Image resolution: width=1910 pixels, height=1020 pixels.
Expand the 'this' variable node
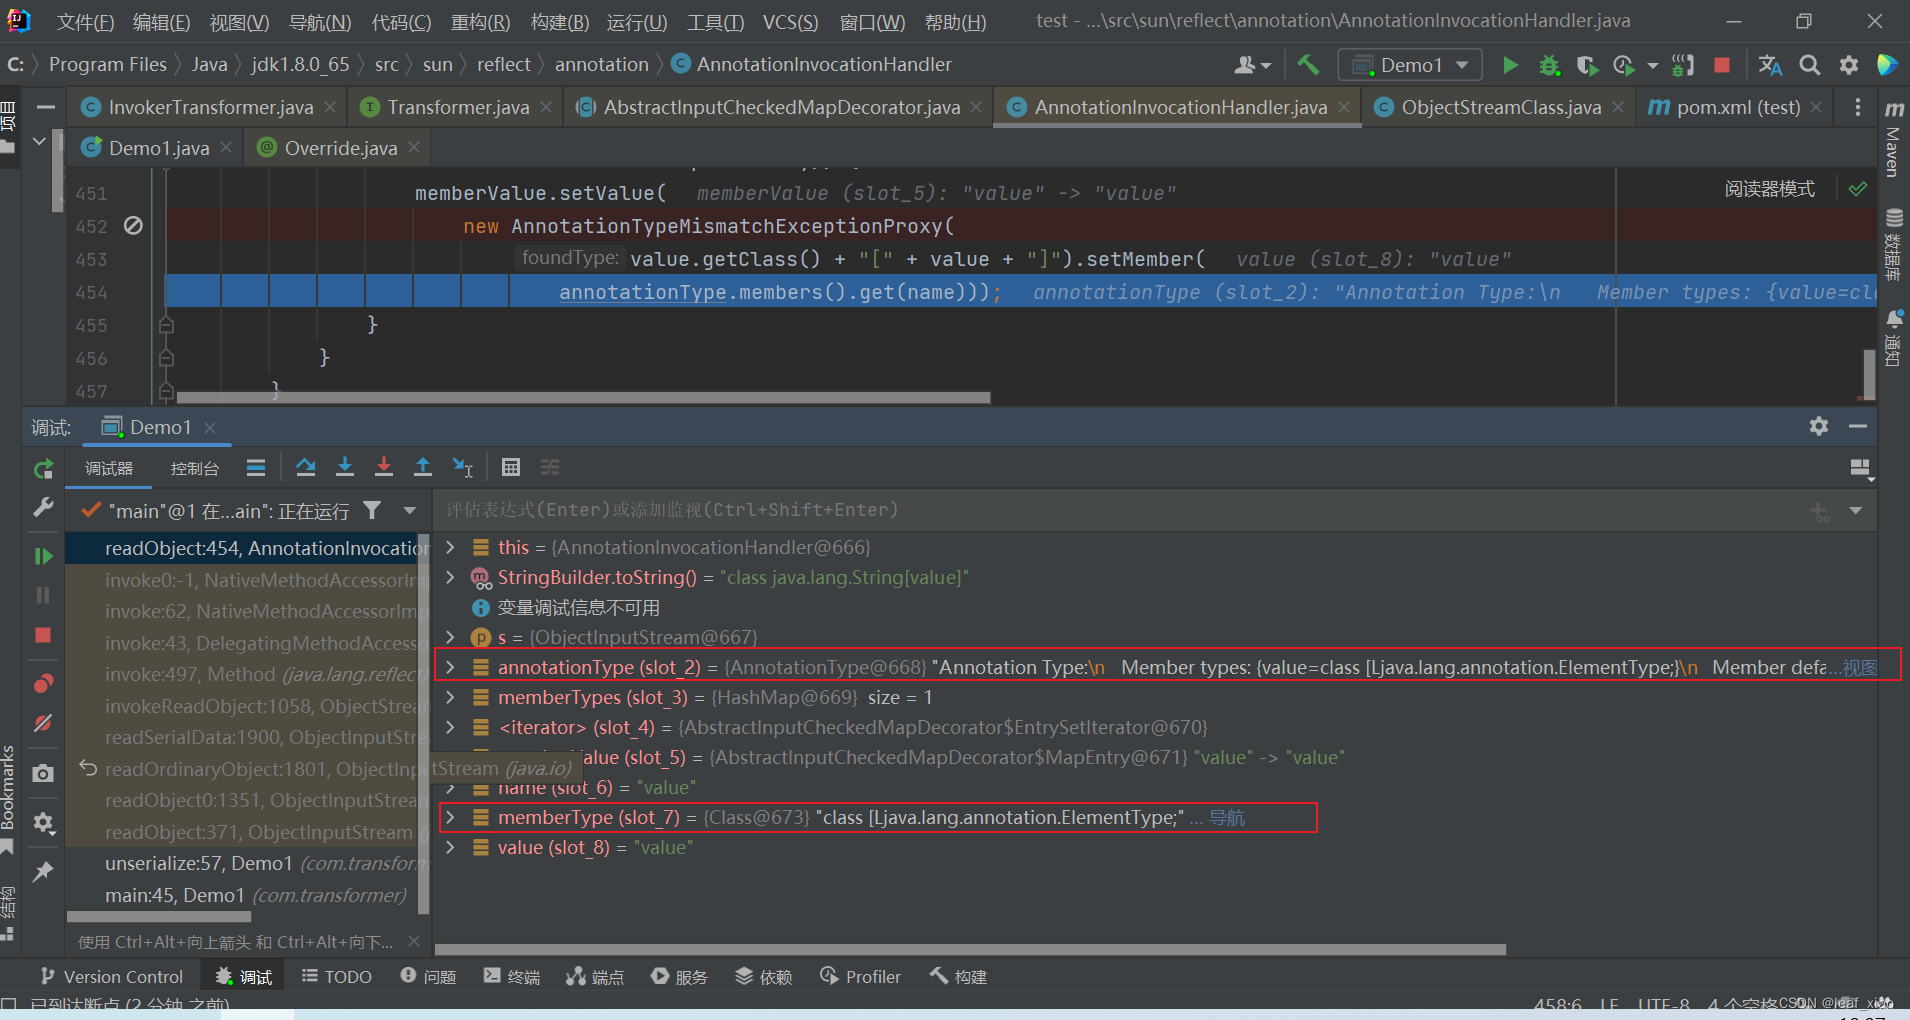tap(451, 547)
